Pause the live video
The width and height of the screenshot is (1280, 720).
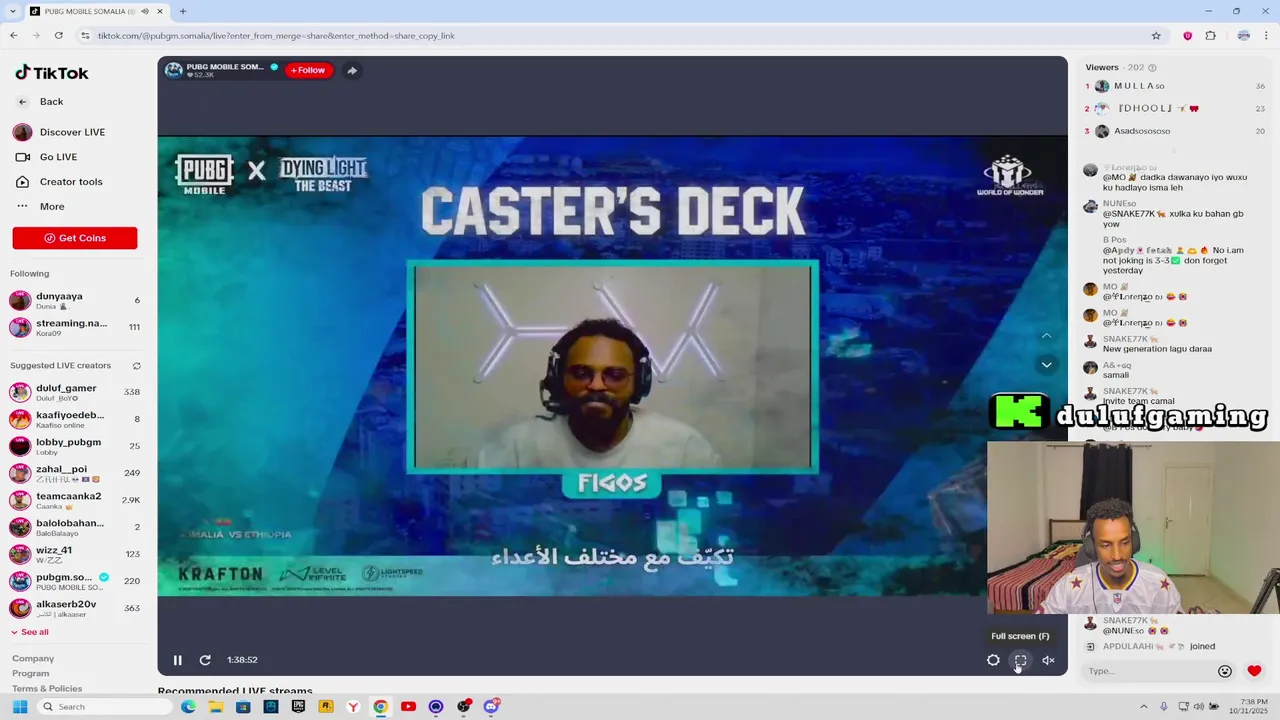[x=177, y=660]
